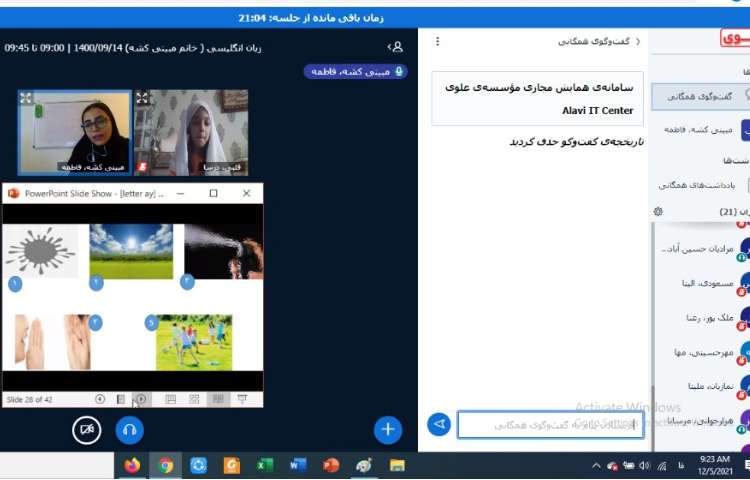Open the public chat options menu (three dots)
The image size is (750, 480).
[x=437, y=42]
